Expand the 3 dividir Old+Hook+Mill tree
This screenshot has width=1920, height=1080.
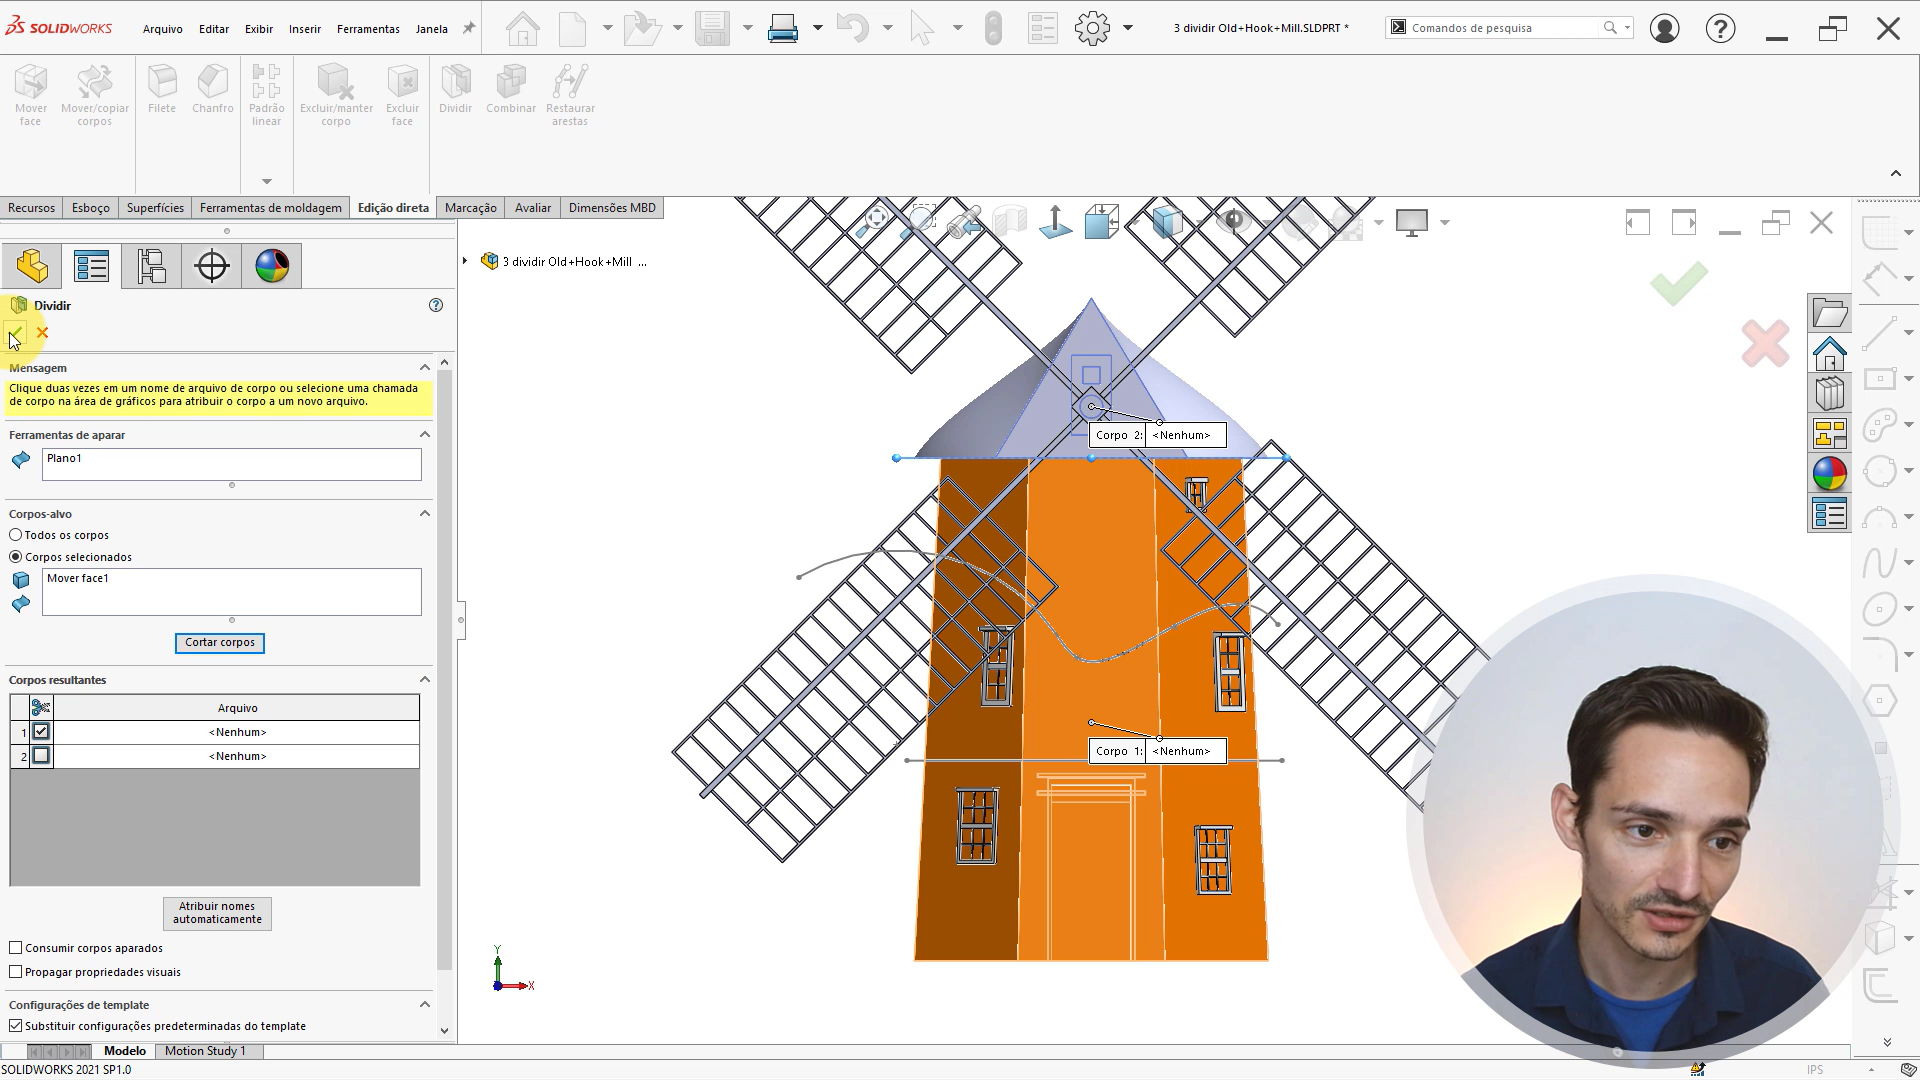point(465,261)
